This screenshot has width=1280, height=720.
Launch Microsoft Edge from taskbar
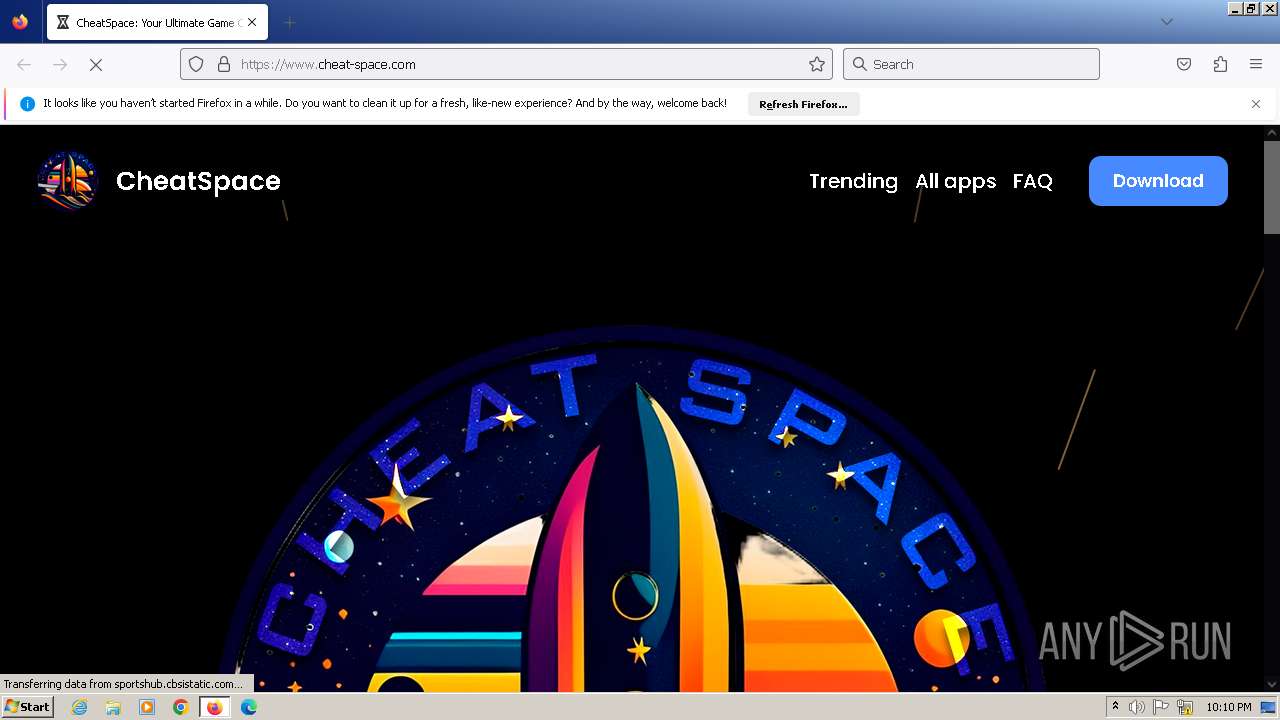[249, 707]
